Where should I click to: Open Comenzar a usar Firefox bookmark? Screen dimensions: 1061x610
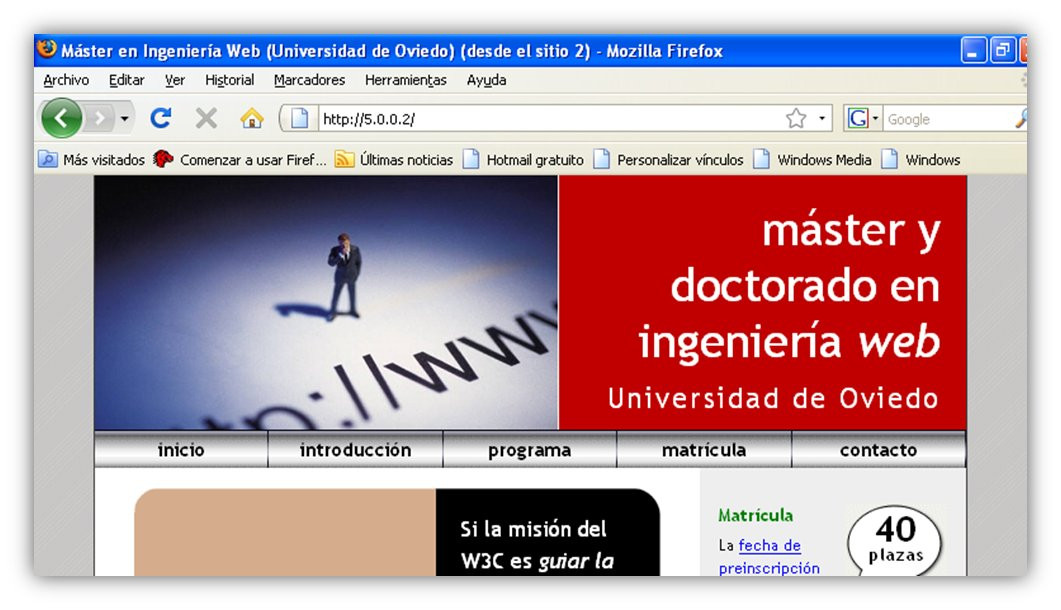tap(241, 160)
